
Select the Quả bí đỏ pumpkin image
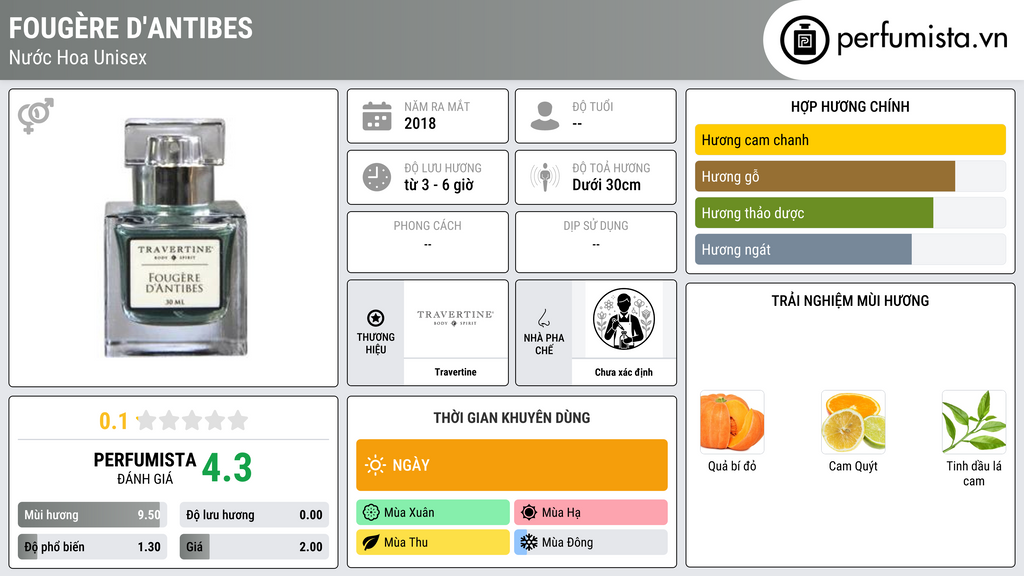pos(732,422)
